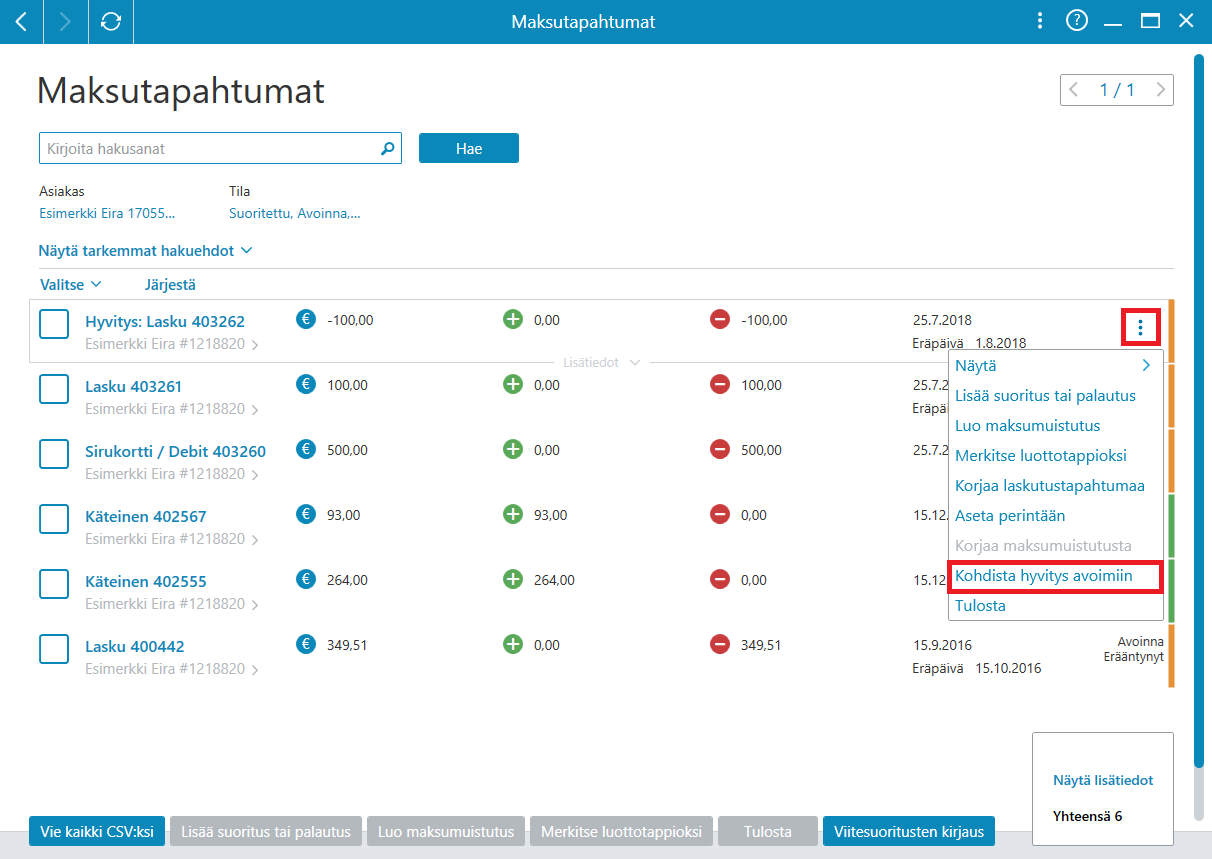
Task: Go back with the left arrow icon
Action: (21, 21)
